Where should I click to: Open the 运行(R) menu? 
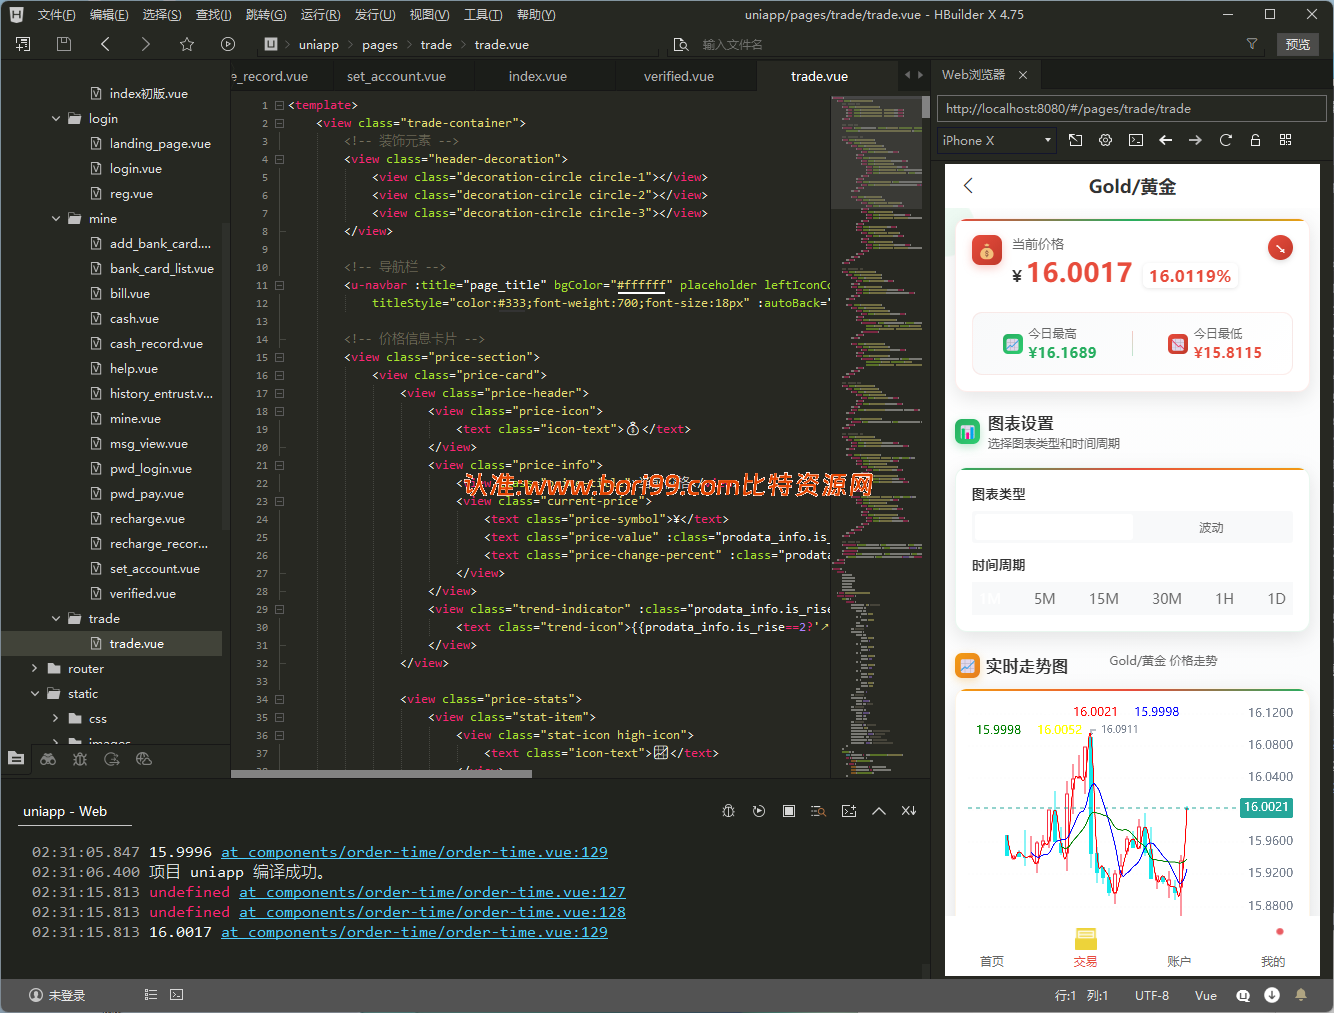click(320, 15)
